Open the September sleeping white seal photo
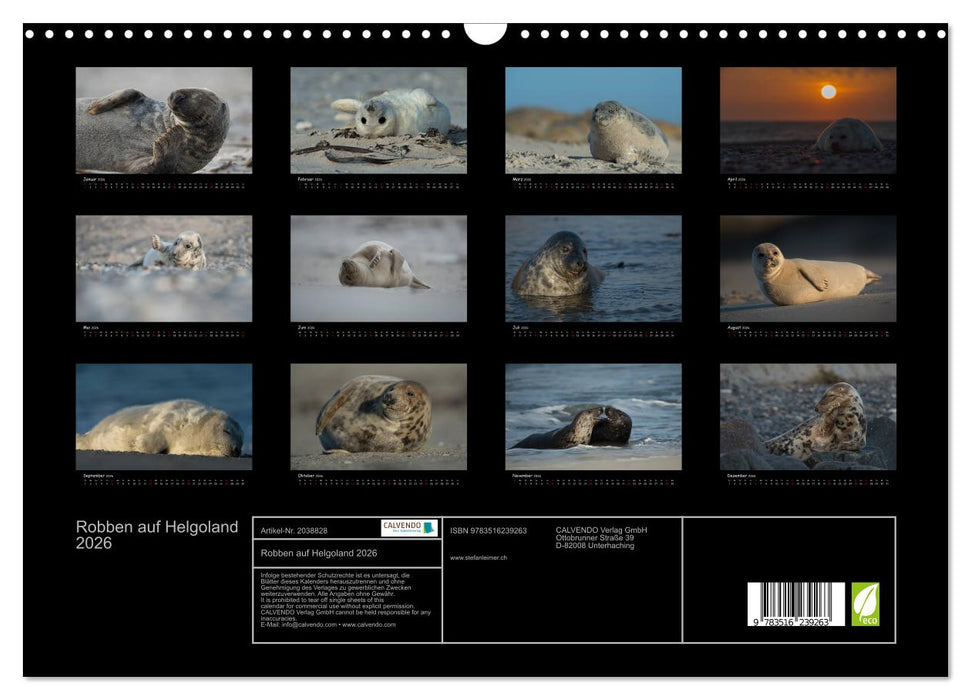This screenshot has width=971, height=700. pyautogui.click(x=164, y=416)
